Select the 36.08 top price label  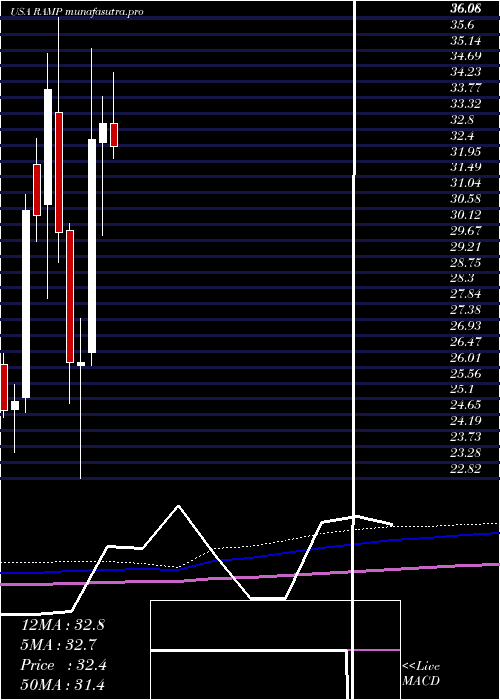(x=466, y=9)
